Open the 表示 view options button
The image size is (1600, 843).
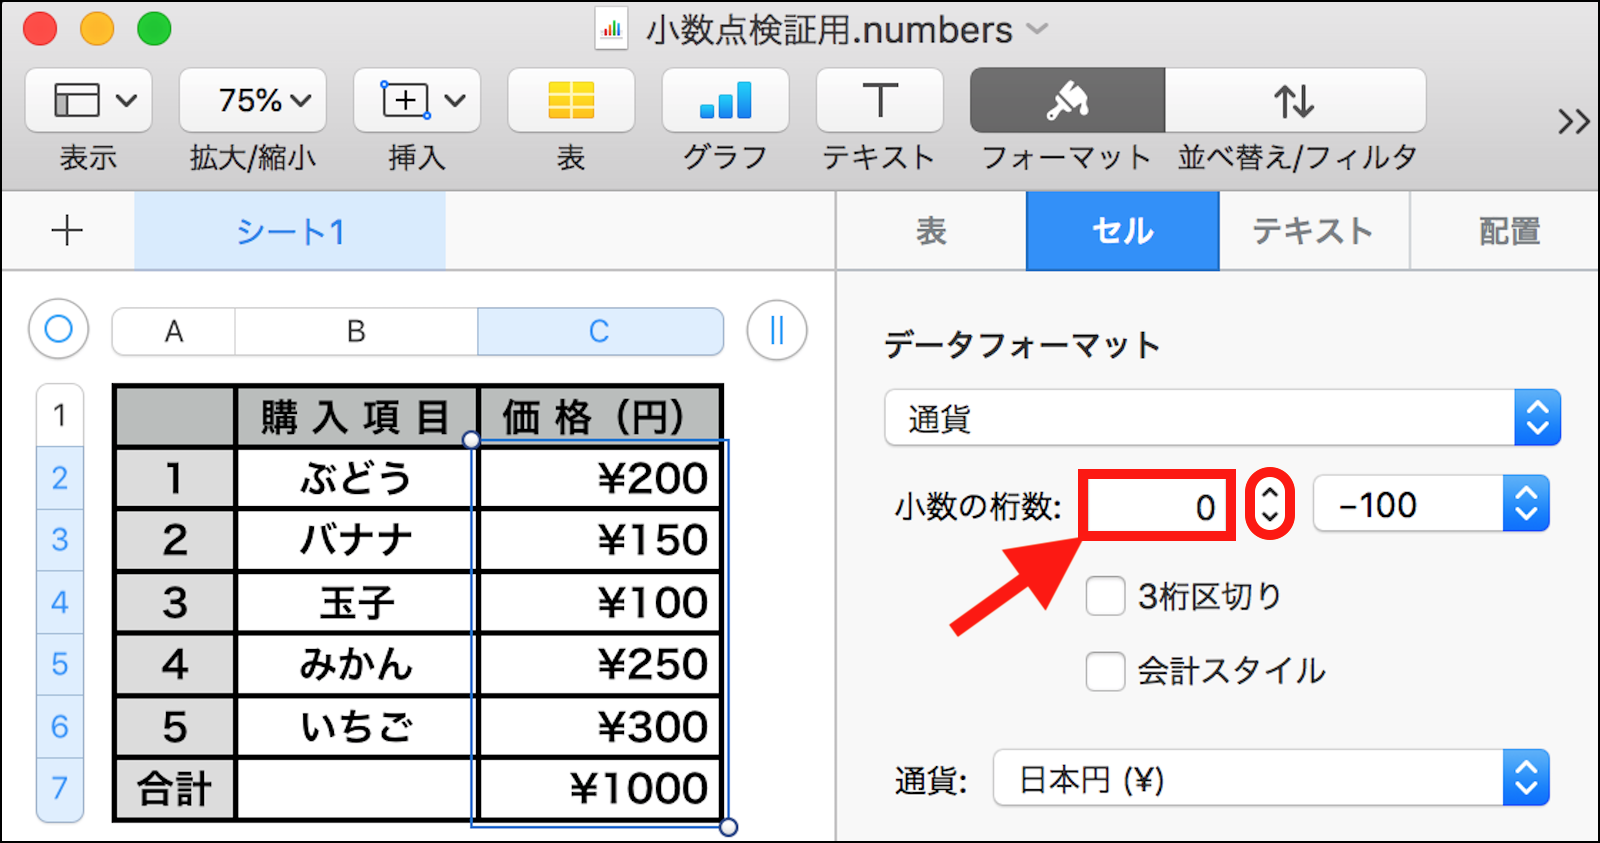click(89, 100)
